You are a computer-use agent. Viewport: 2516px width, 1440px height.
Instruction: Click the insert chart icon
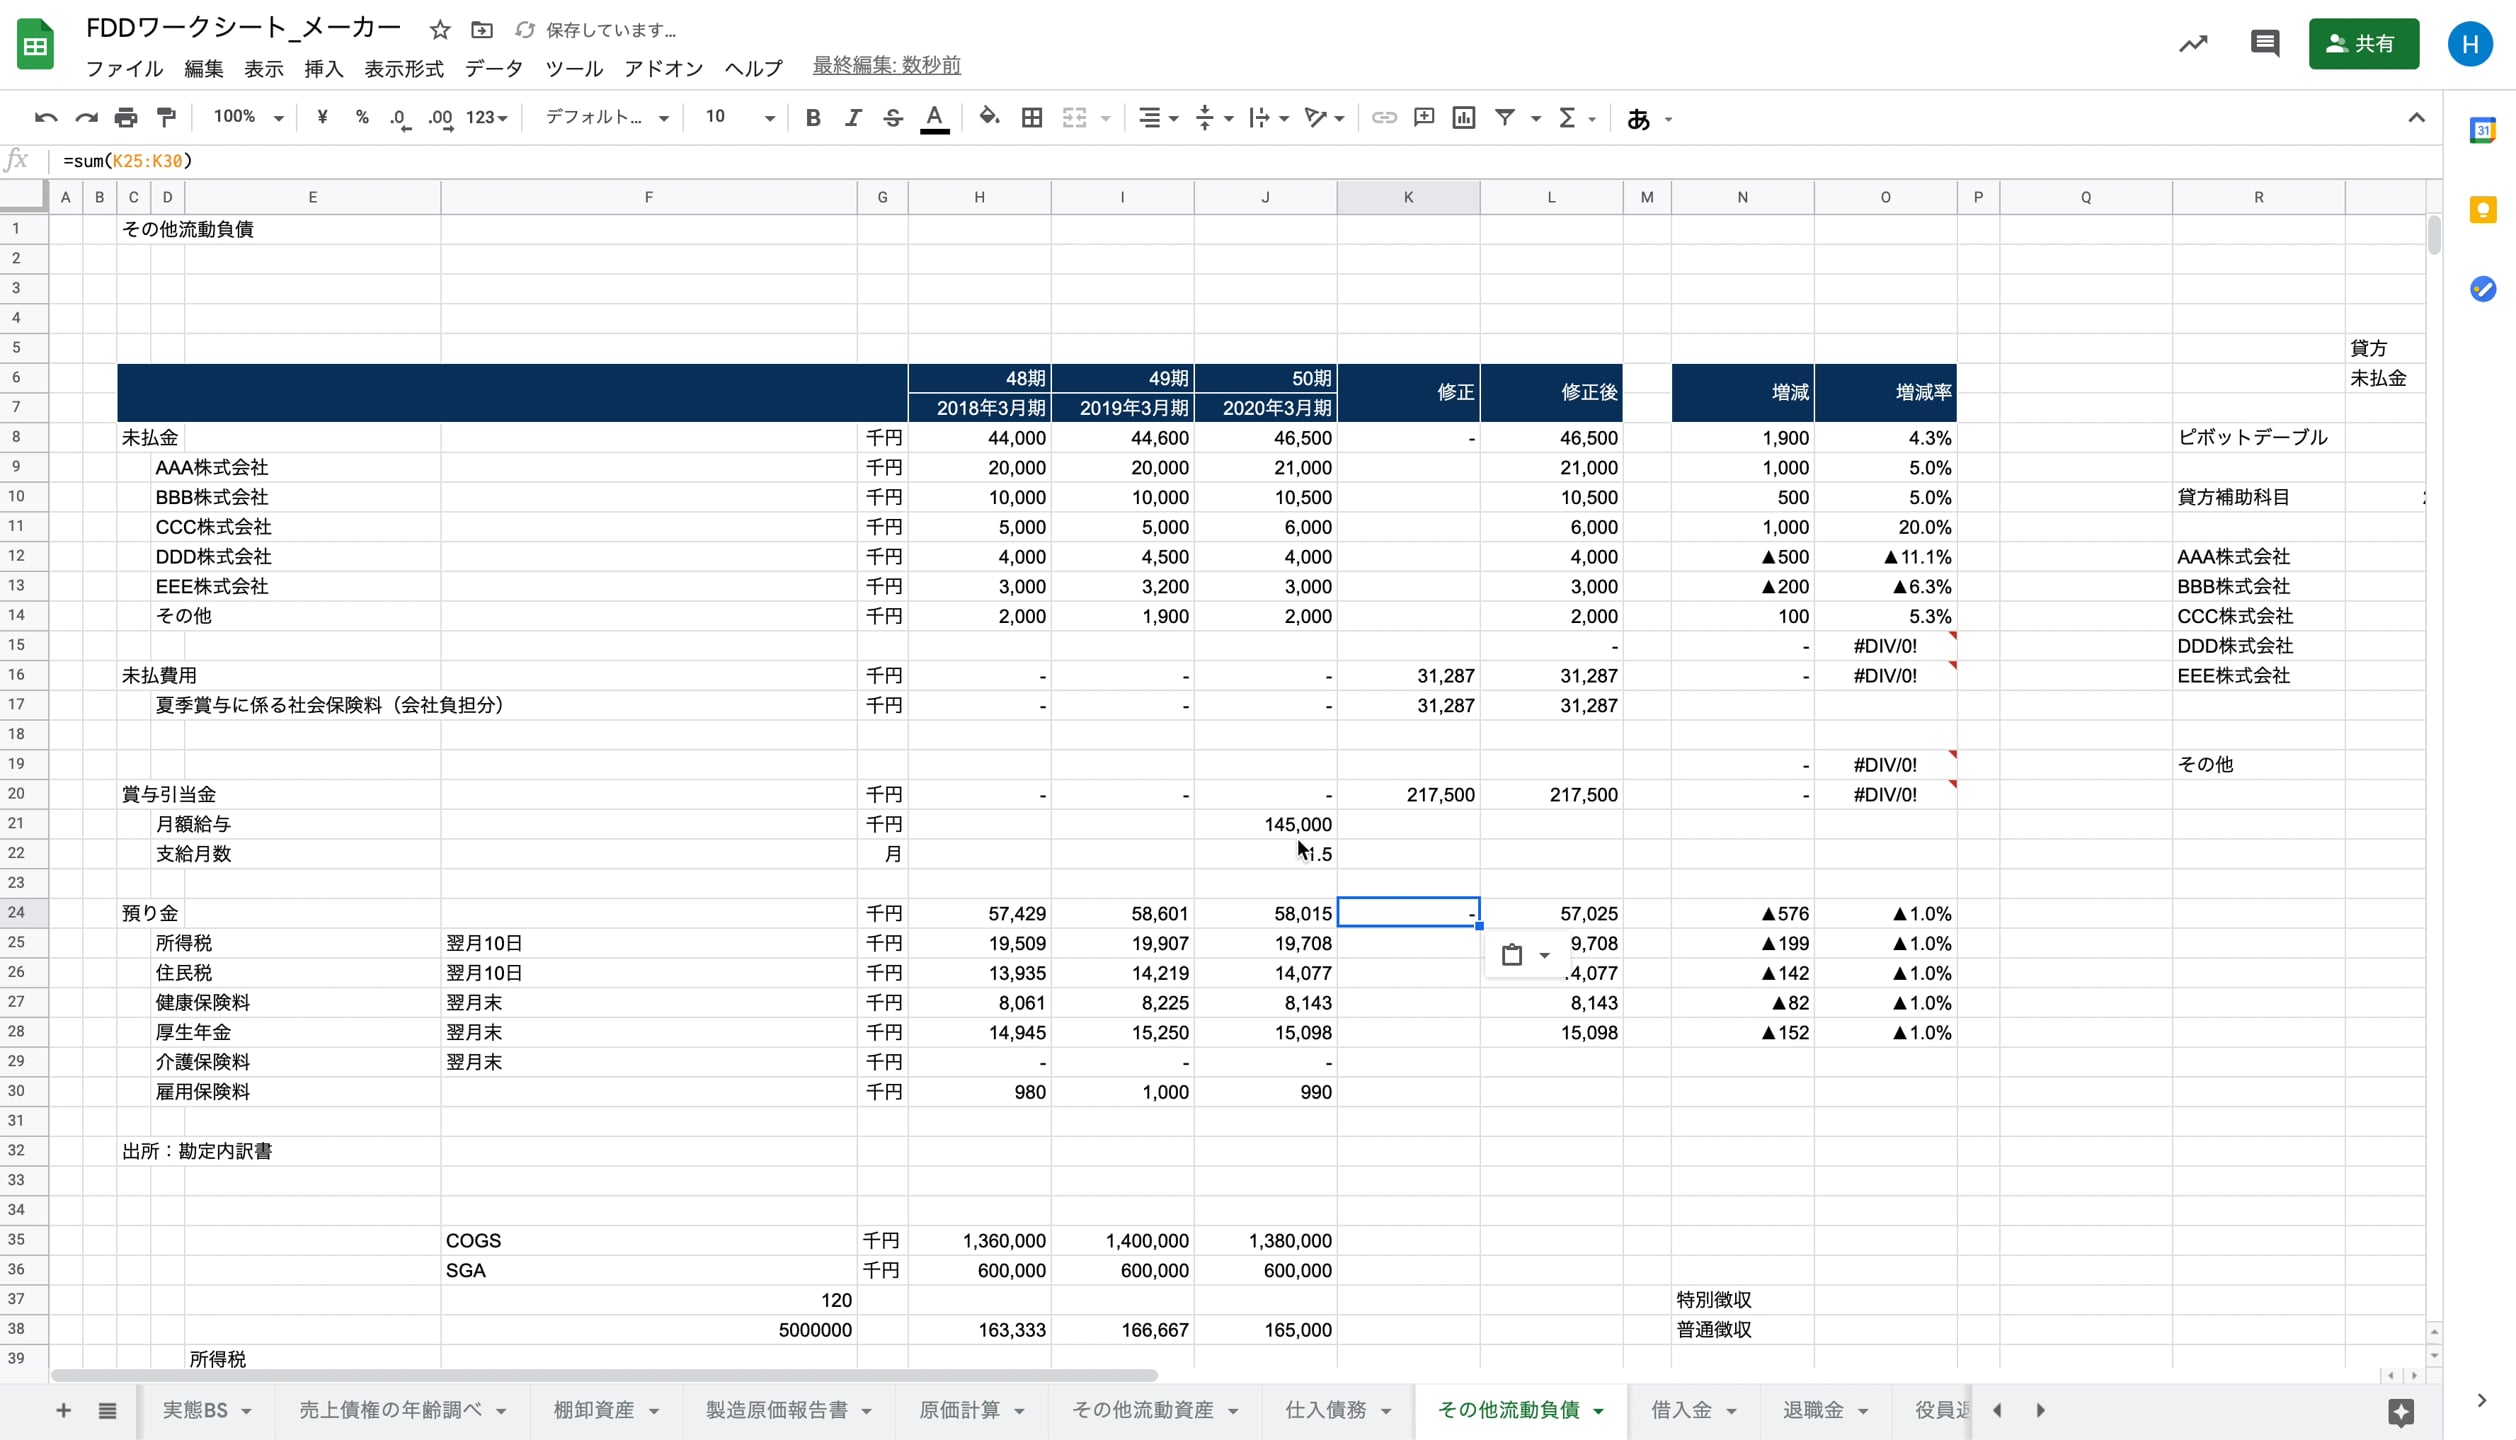(1464, 118)
